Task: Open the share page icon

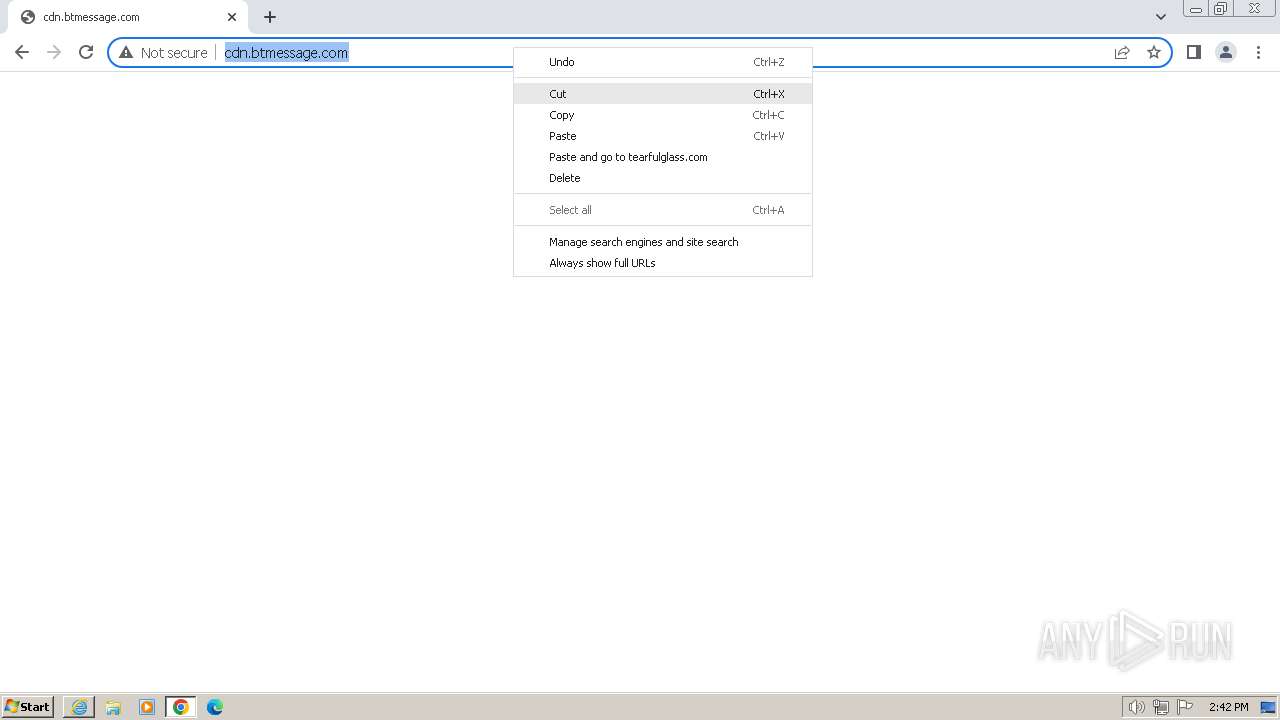Action: coord(1122,53)
